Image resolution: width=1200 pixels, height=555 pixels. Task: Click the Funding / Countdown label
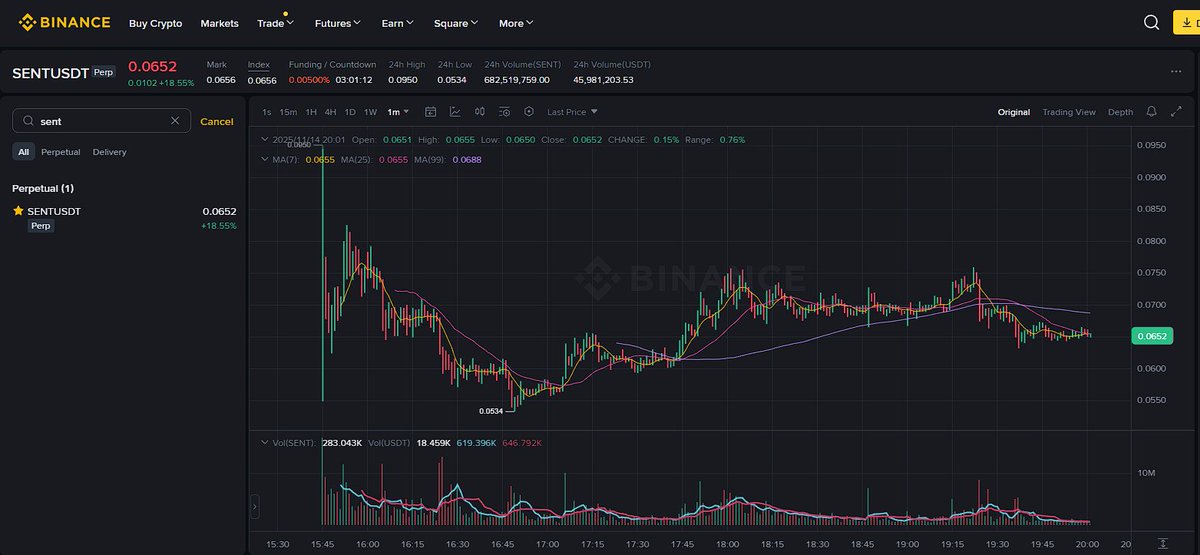pos(332,65)
